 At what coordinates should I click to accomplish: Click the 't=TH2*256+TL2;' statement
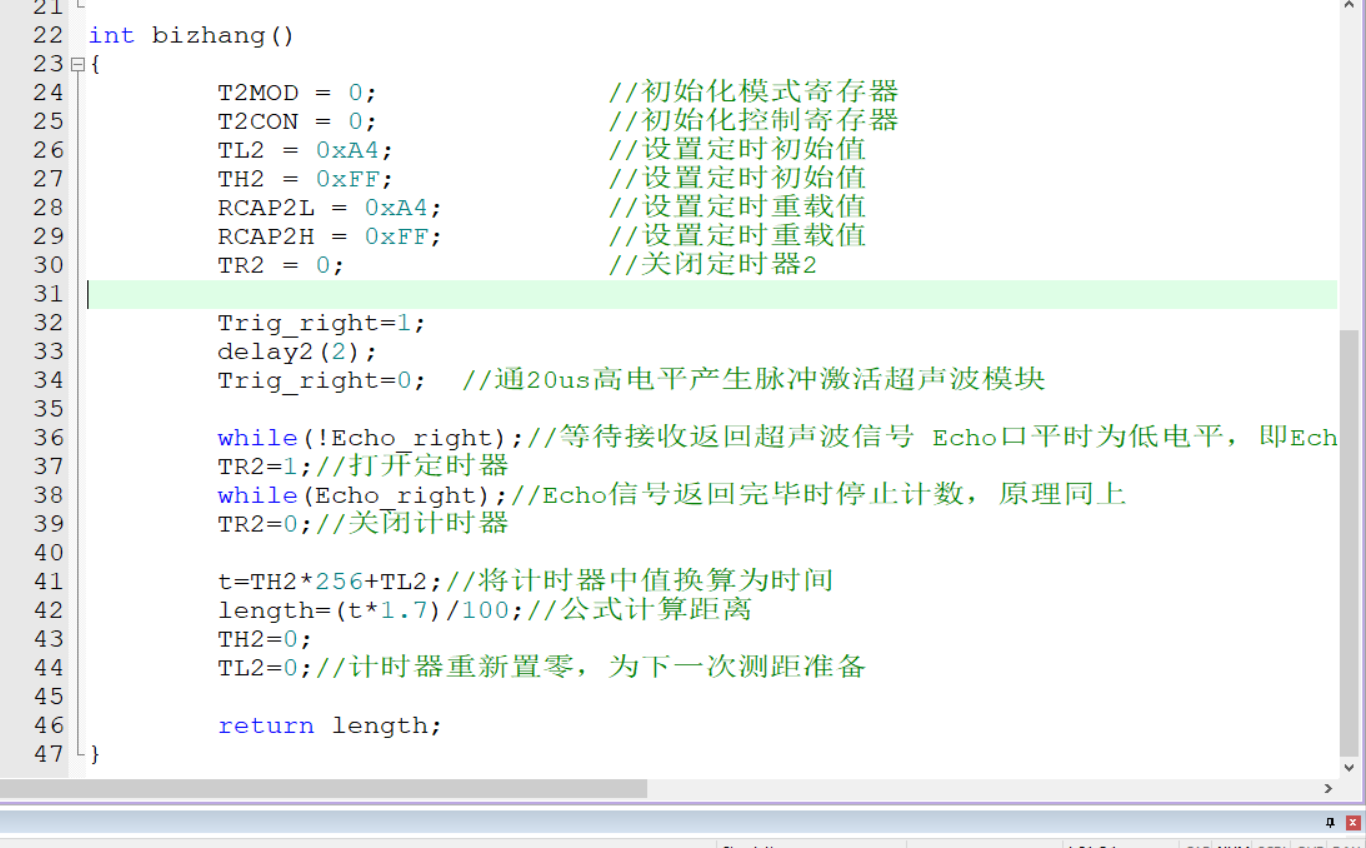point(331,582)
